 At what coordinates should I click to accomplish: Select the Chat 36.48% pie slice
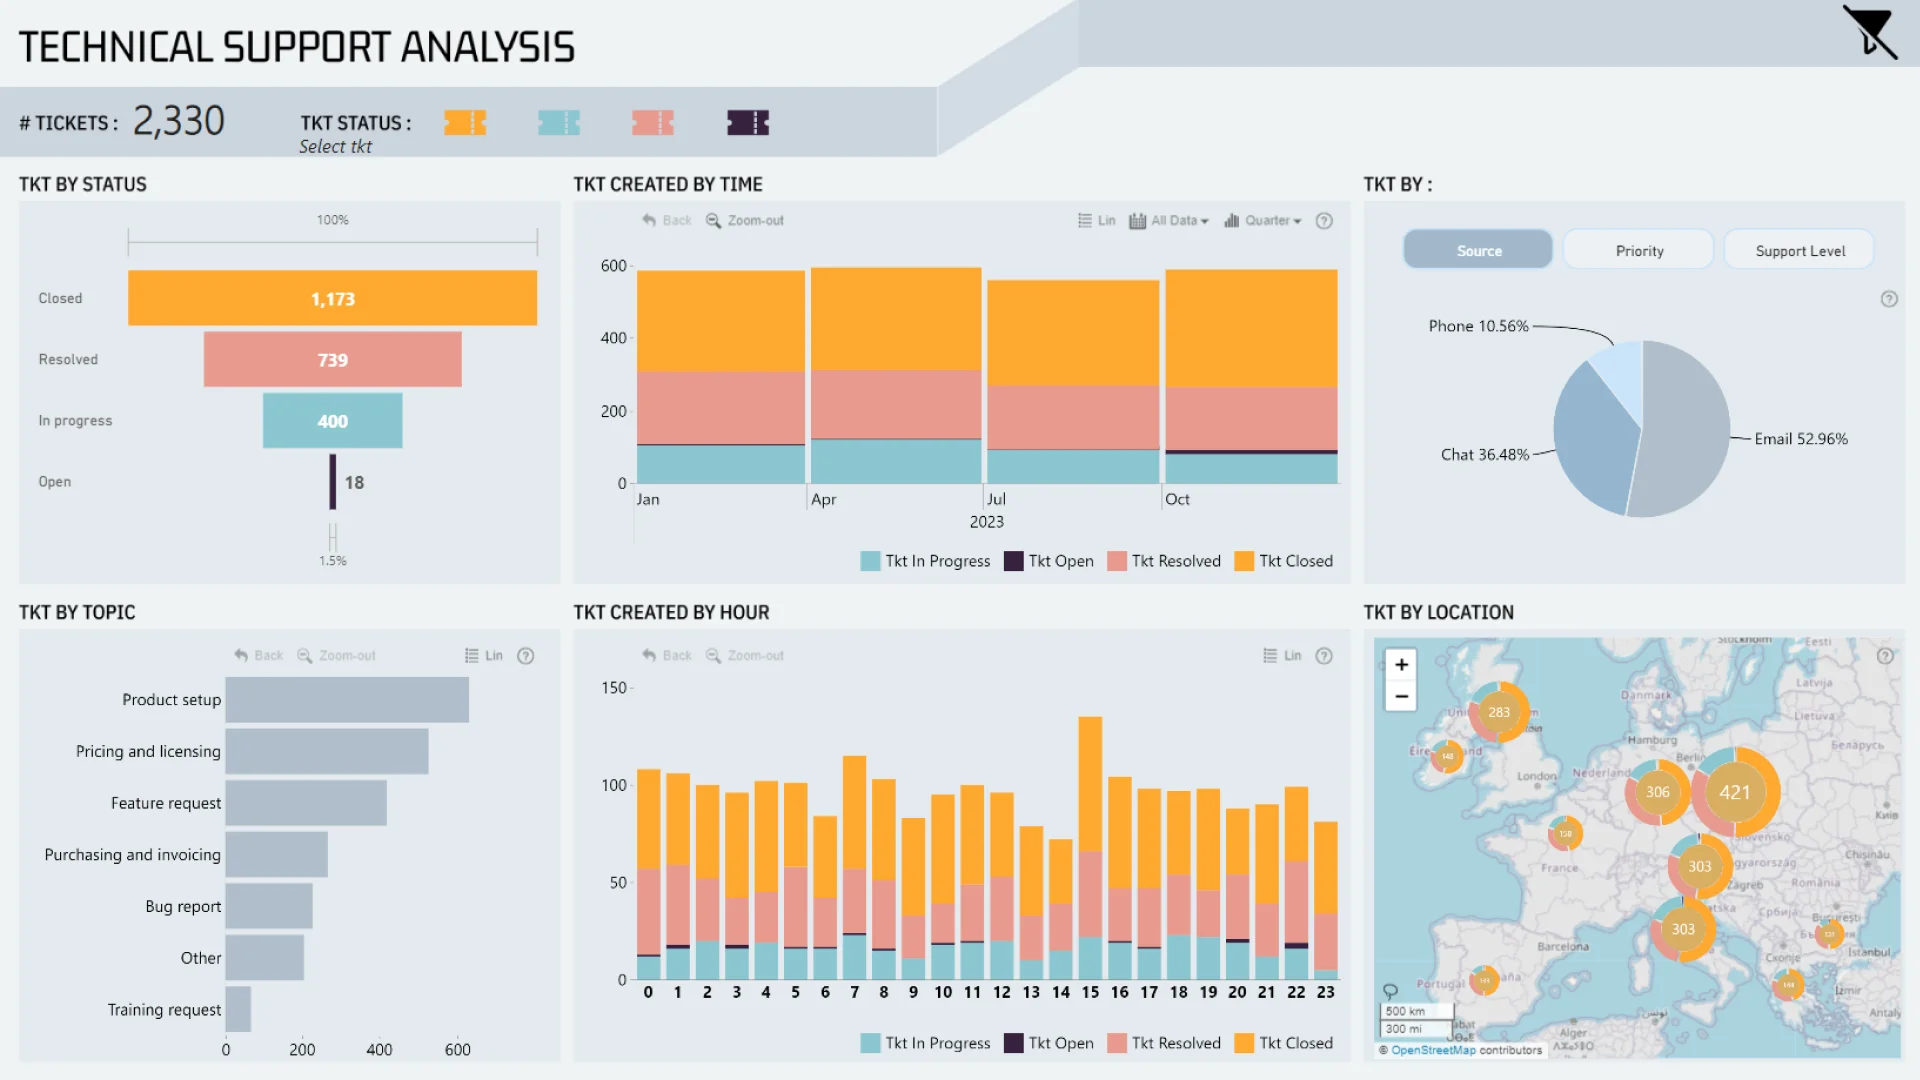[x=1593, y=440]
